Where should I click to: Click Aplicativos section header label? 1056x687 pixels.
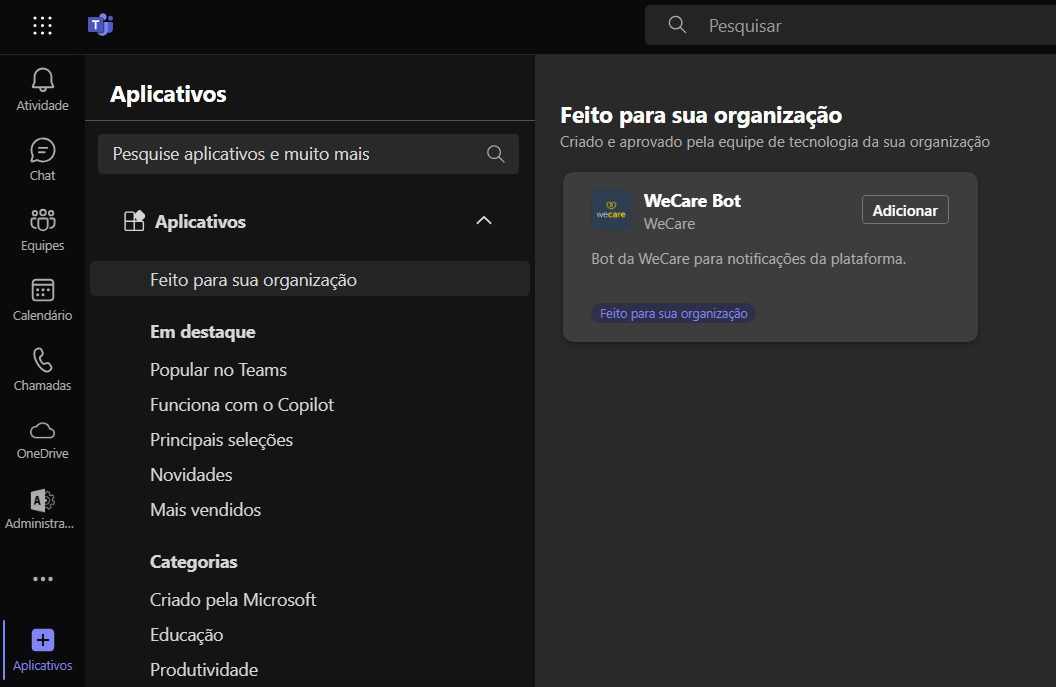[x=201, y=222]
